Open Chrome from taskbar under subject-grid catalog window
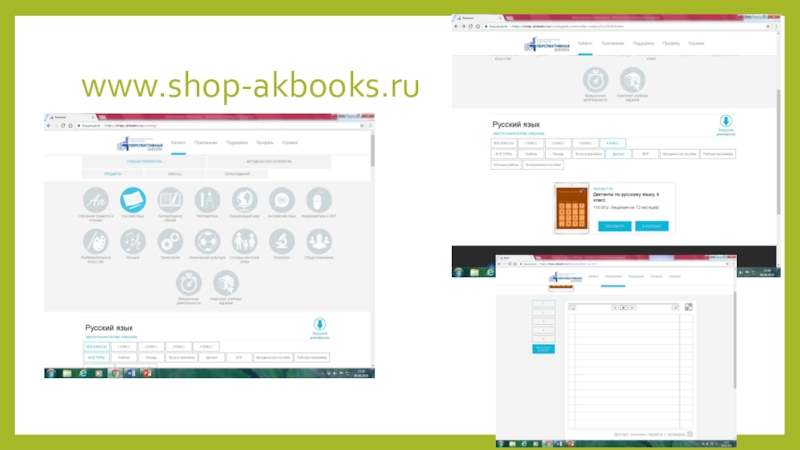This screenshot has height=450, width=800. tap(115, 373)
